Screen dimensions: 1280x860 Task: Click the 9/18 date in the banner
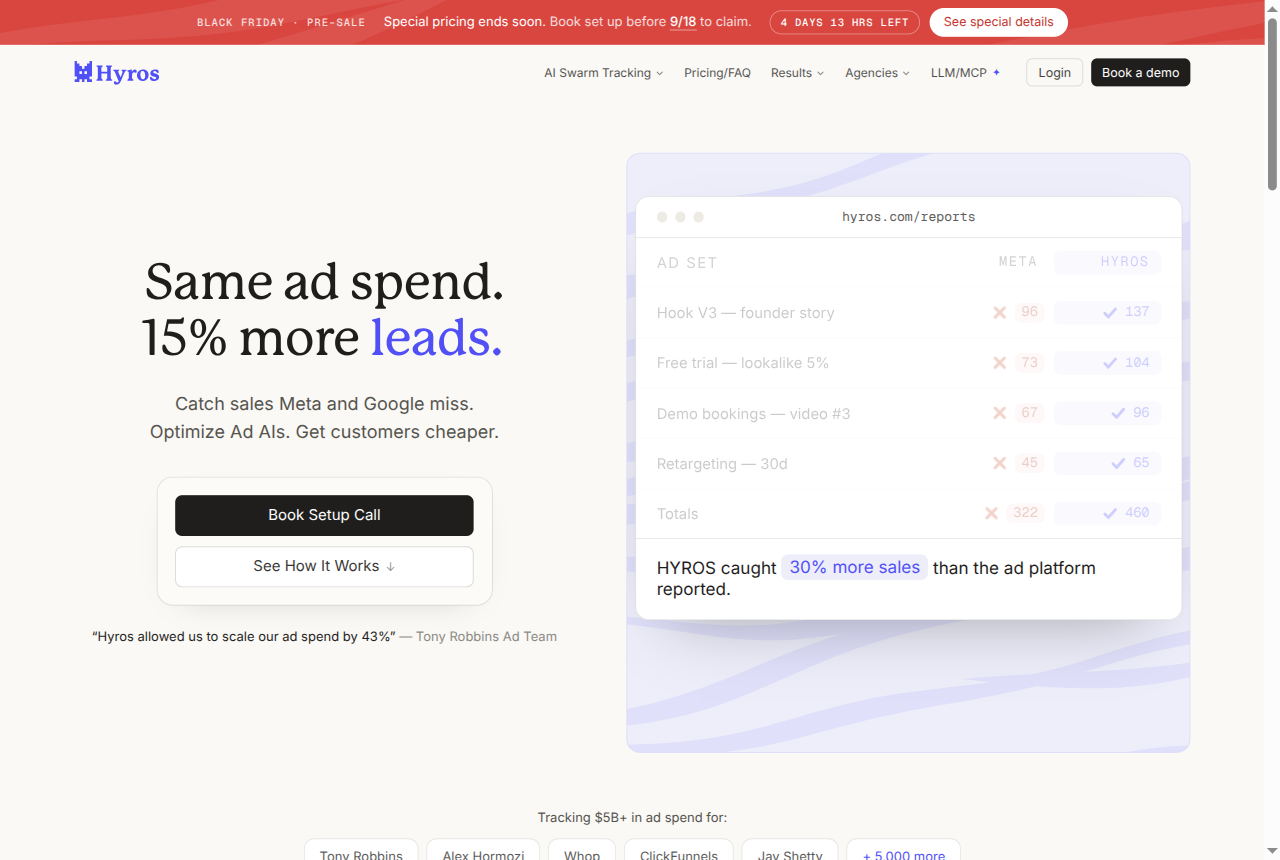(683, 21)
